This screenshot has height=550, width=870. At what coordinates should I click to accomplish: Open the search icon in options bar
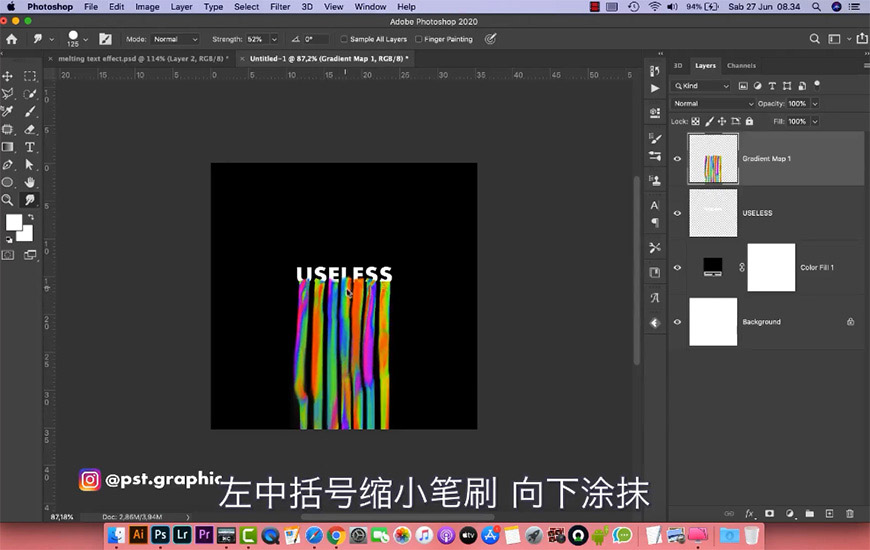(x=814, y=39)
